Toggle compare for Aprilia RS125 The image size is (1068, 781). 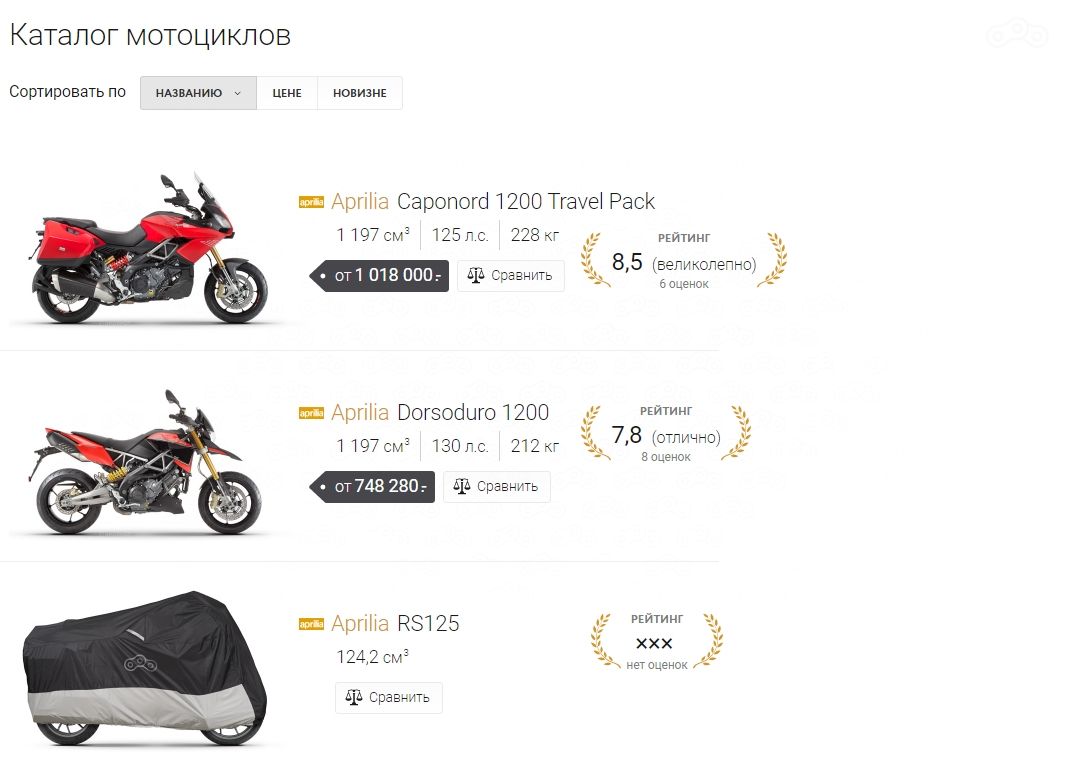389,698
